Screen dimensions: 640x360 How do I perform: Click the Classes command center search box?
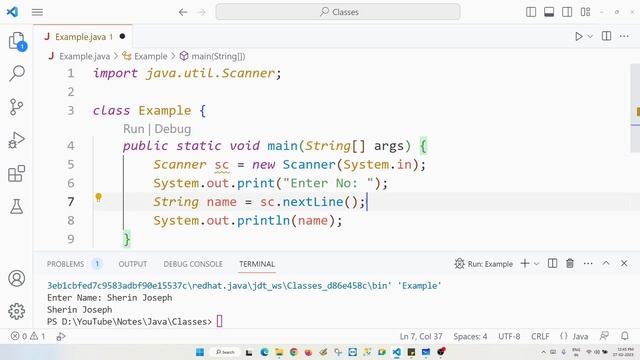(338, 12)
